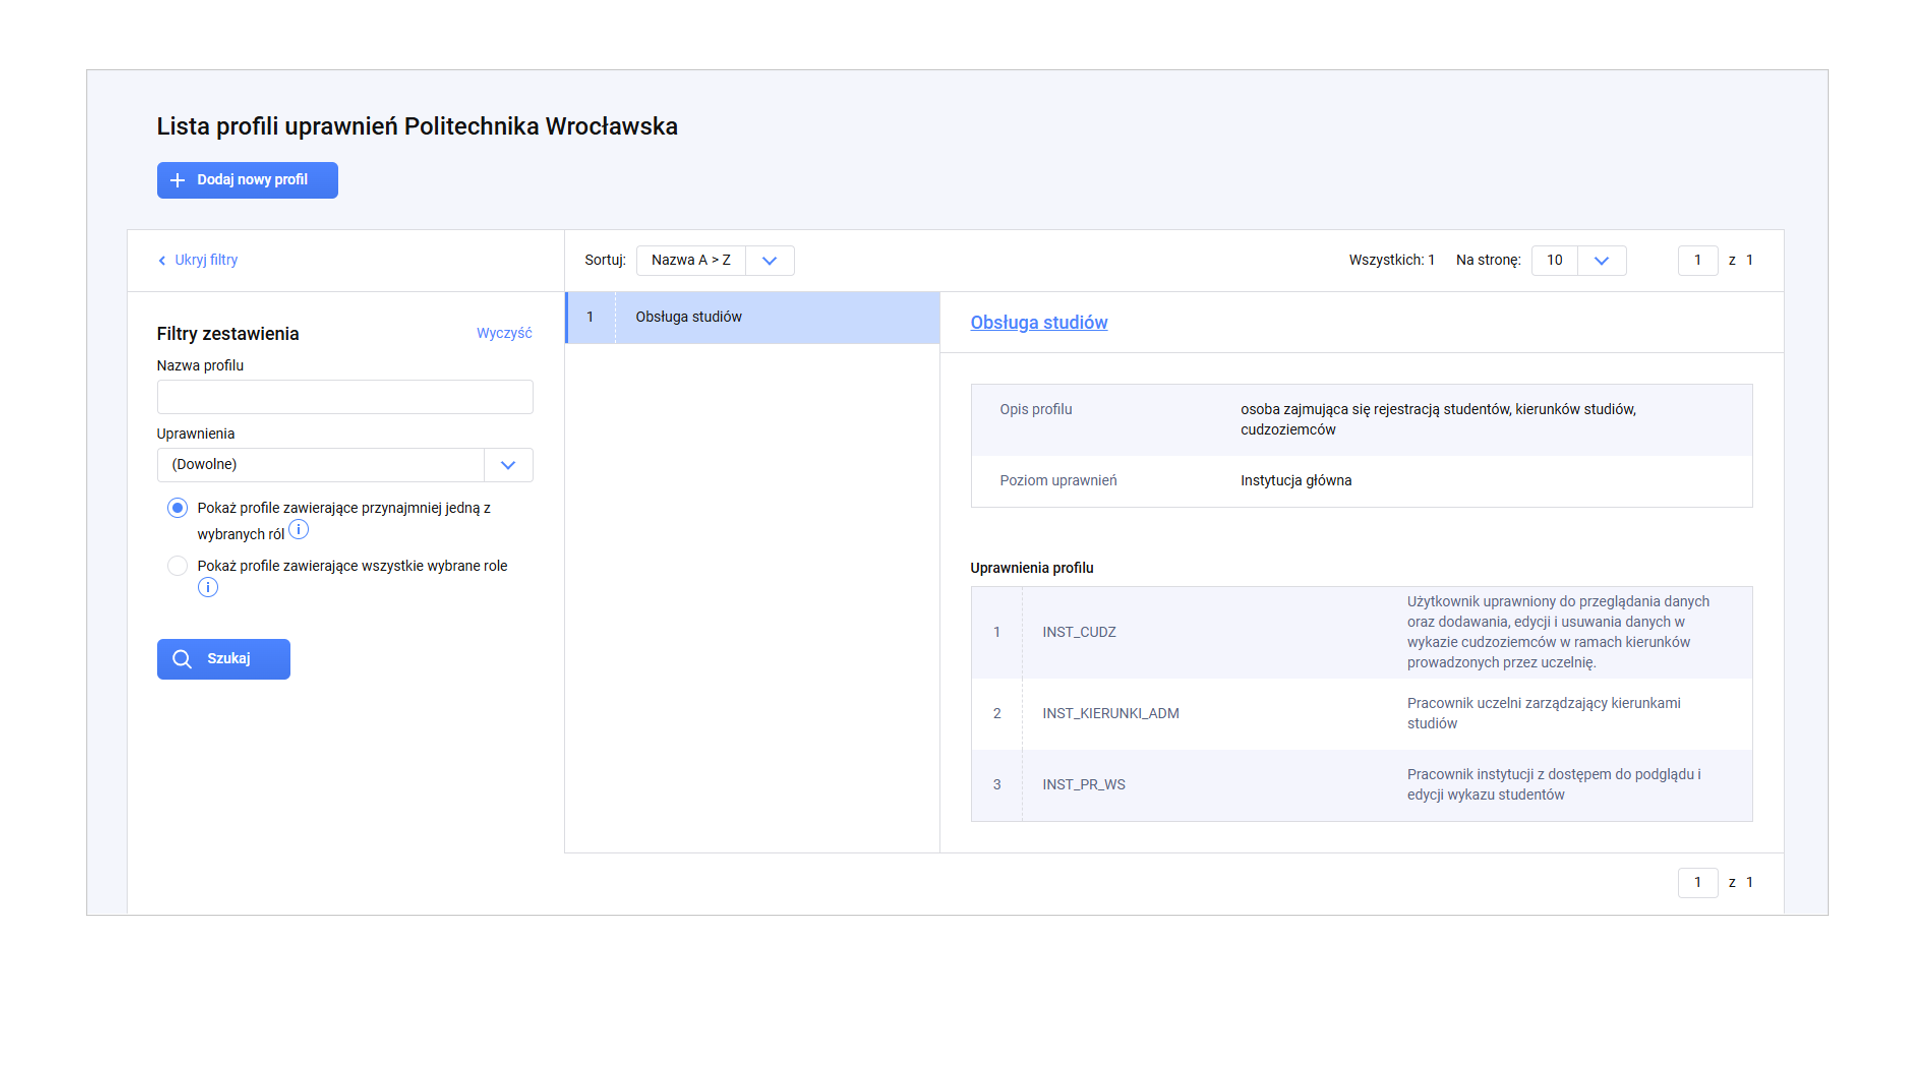The height and width of the screenshot is (1080, 1920).
Task: Select radio 'przynajmniej jedną z wybranych ról'
Action: (x=177, y=508)
